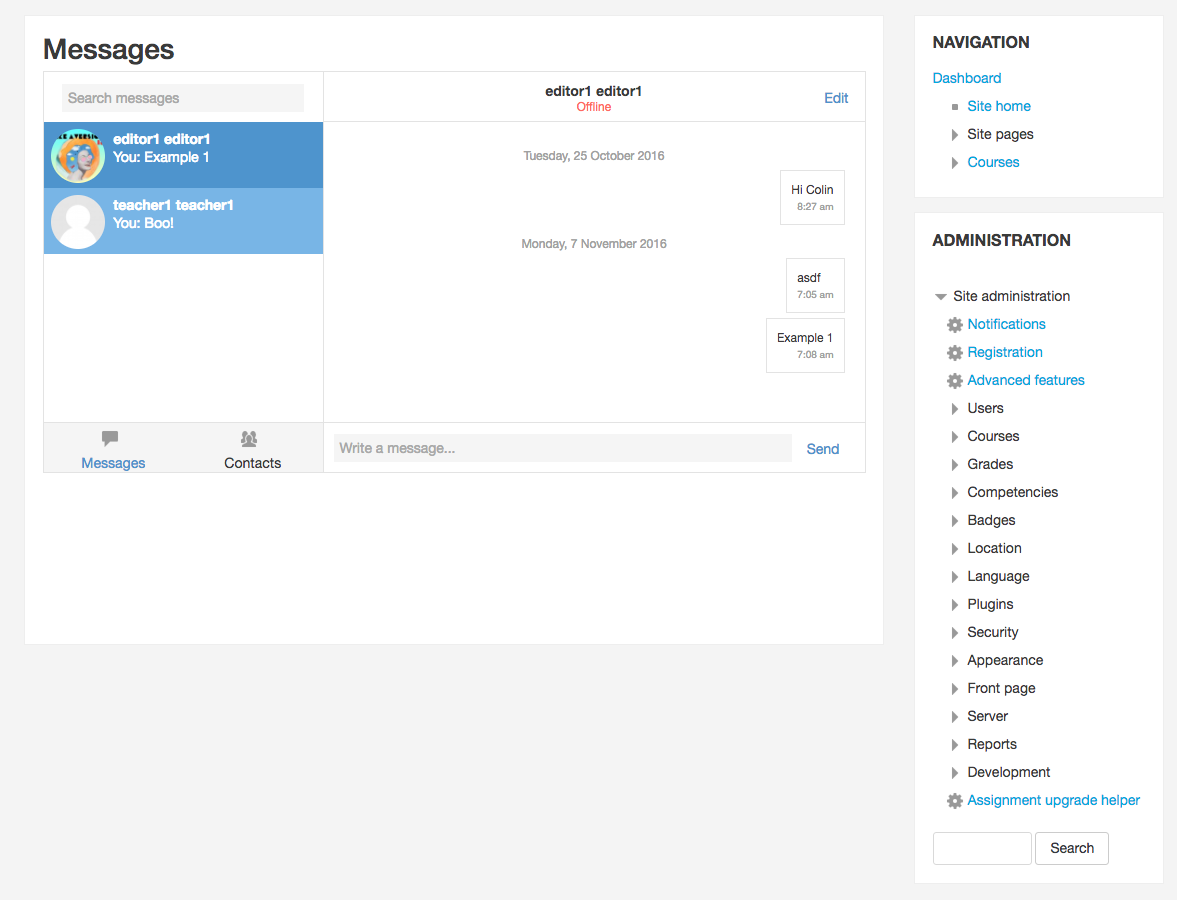
Task: Expand the Competencies section arrow
Action: pos(955,492)
